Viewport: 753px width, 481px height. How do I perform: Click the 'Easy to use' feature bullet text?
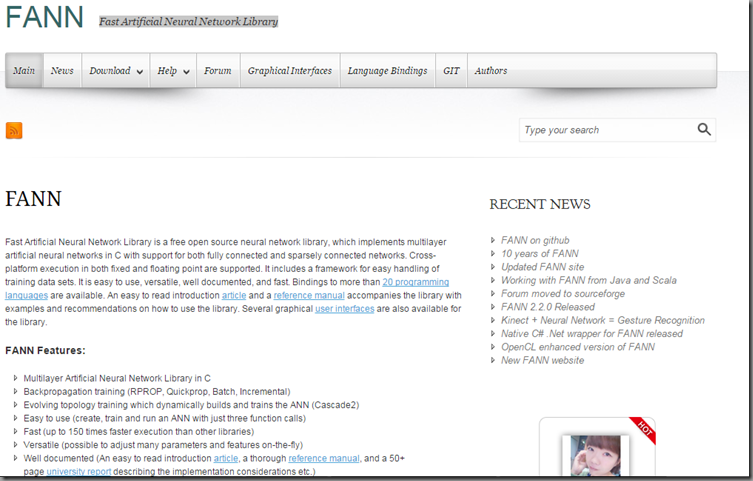click(x=164, y=419)
